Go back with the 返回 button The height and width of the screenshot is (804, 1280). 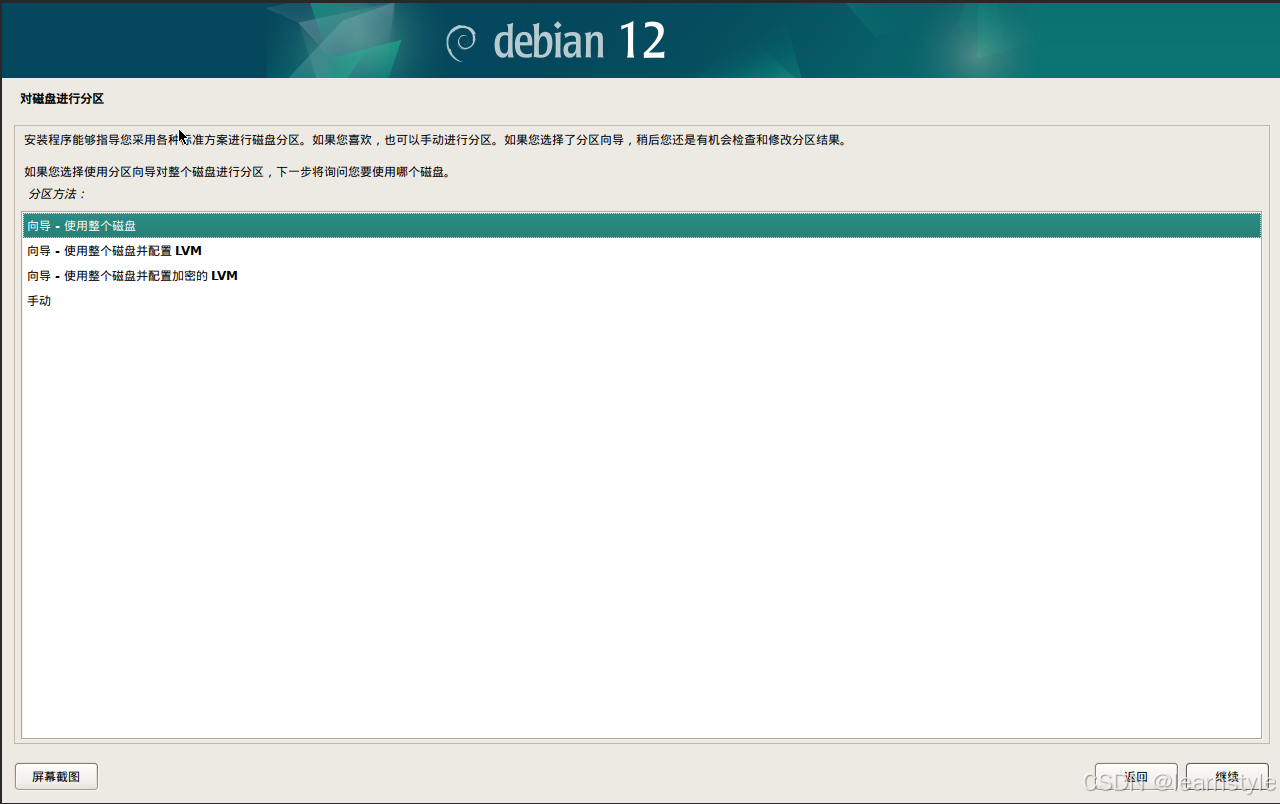(x=1136, y=777)
